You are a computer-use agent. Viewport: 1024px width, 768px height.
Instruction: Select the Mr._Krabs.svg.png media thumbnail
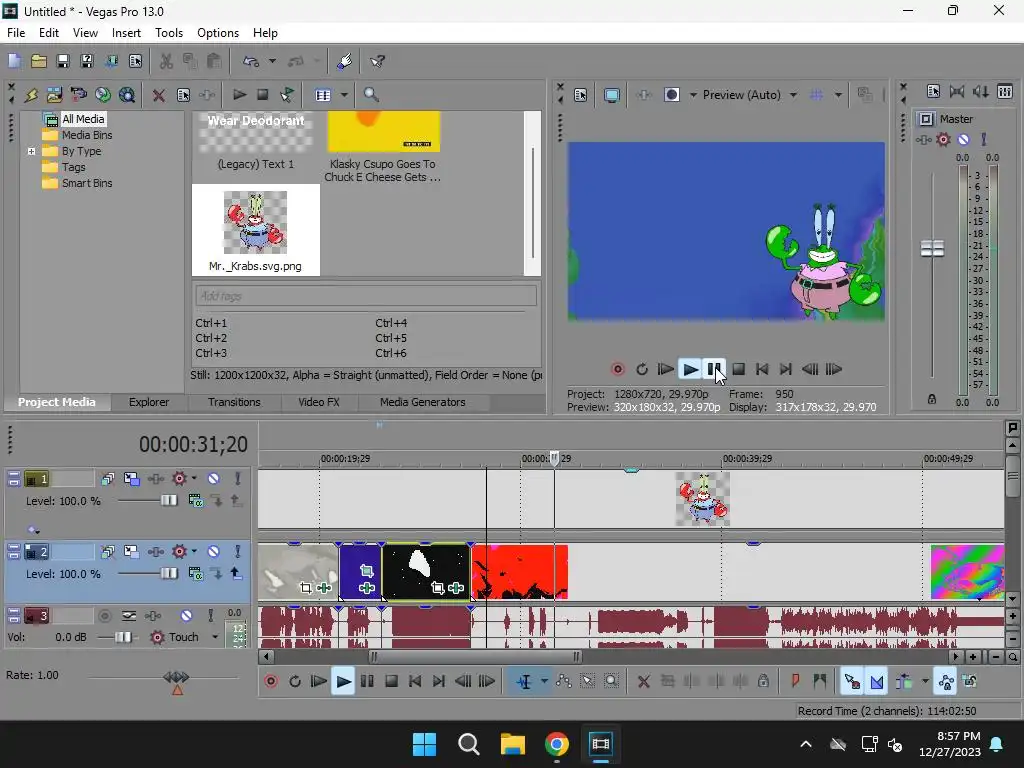tap(255, 229)
